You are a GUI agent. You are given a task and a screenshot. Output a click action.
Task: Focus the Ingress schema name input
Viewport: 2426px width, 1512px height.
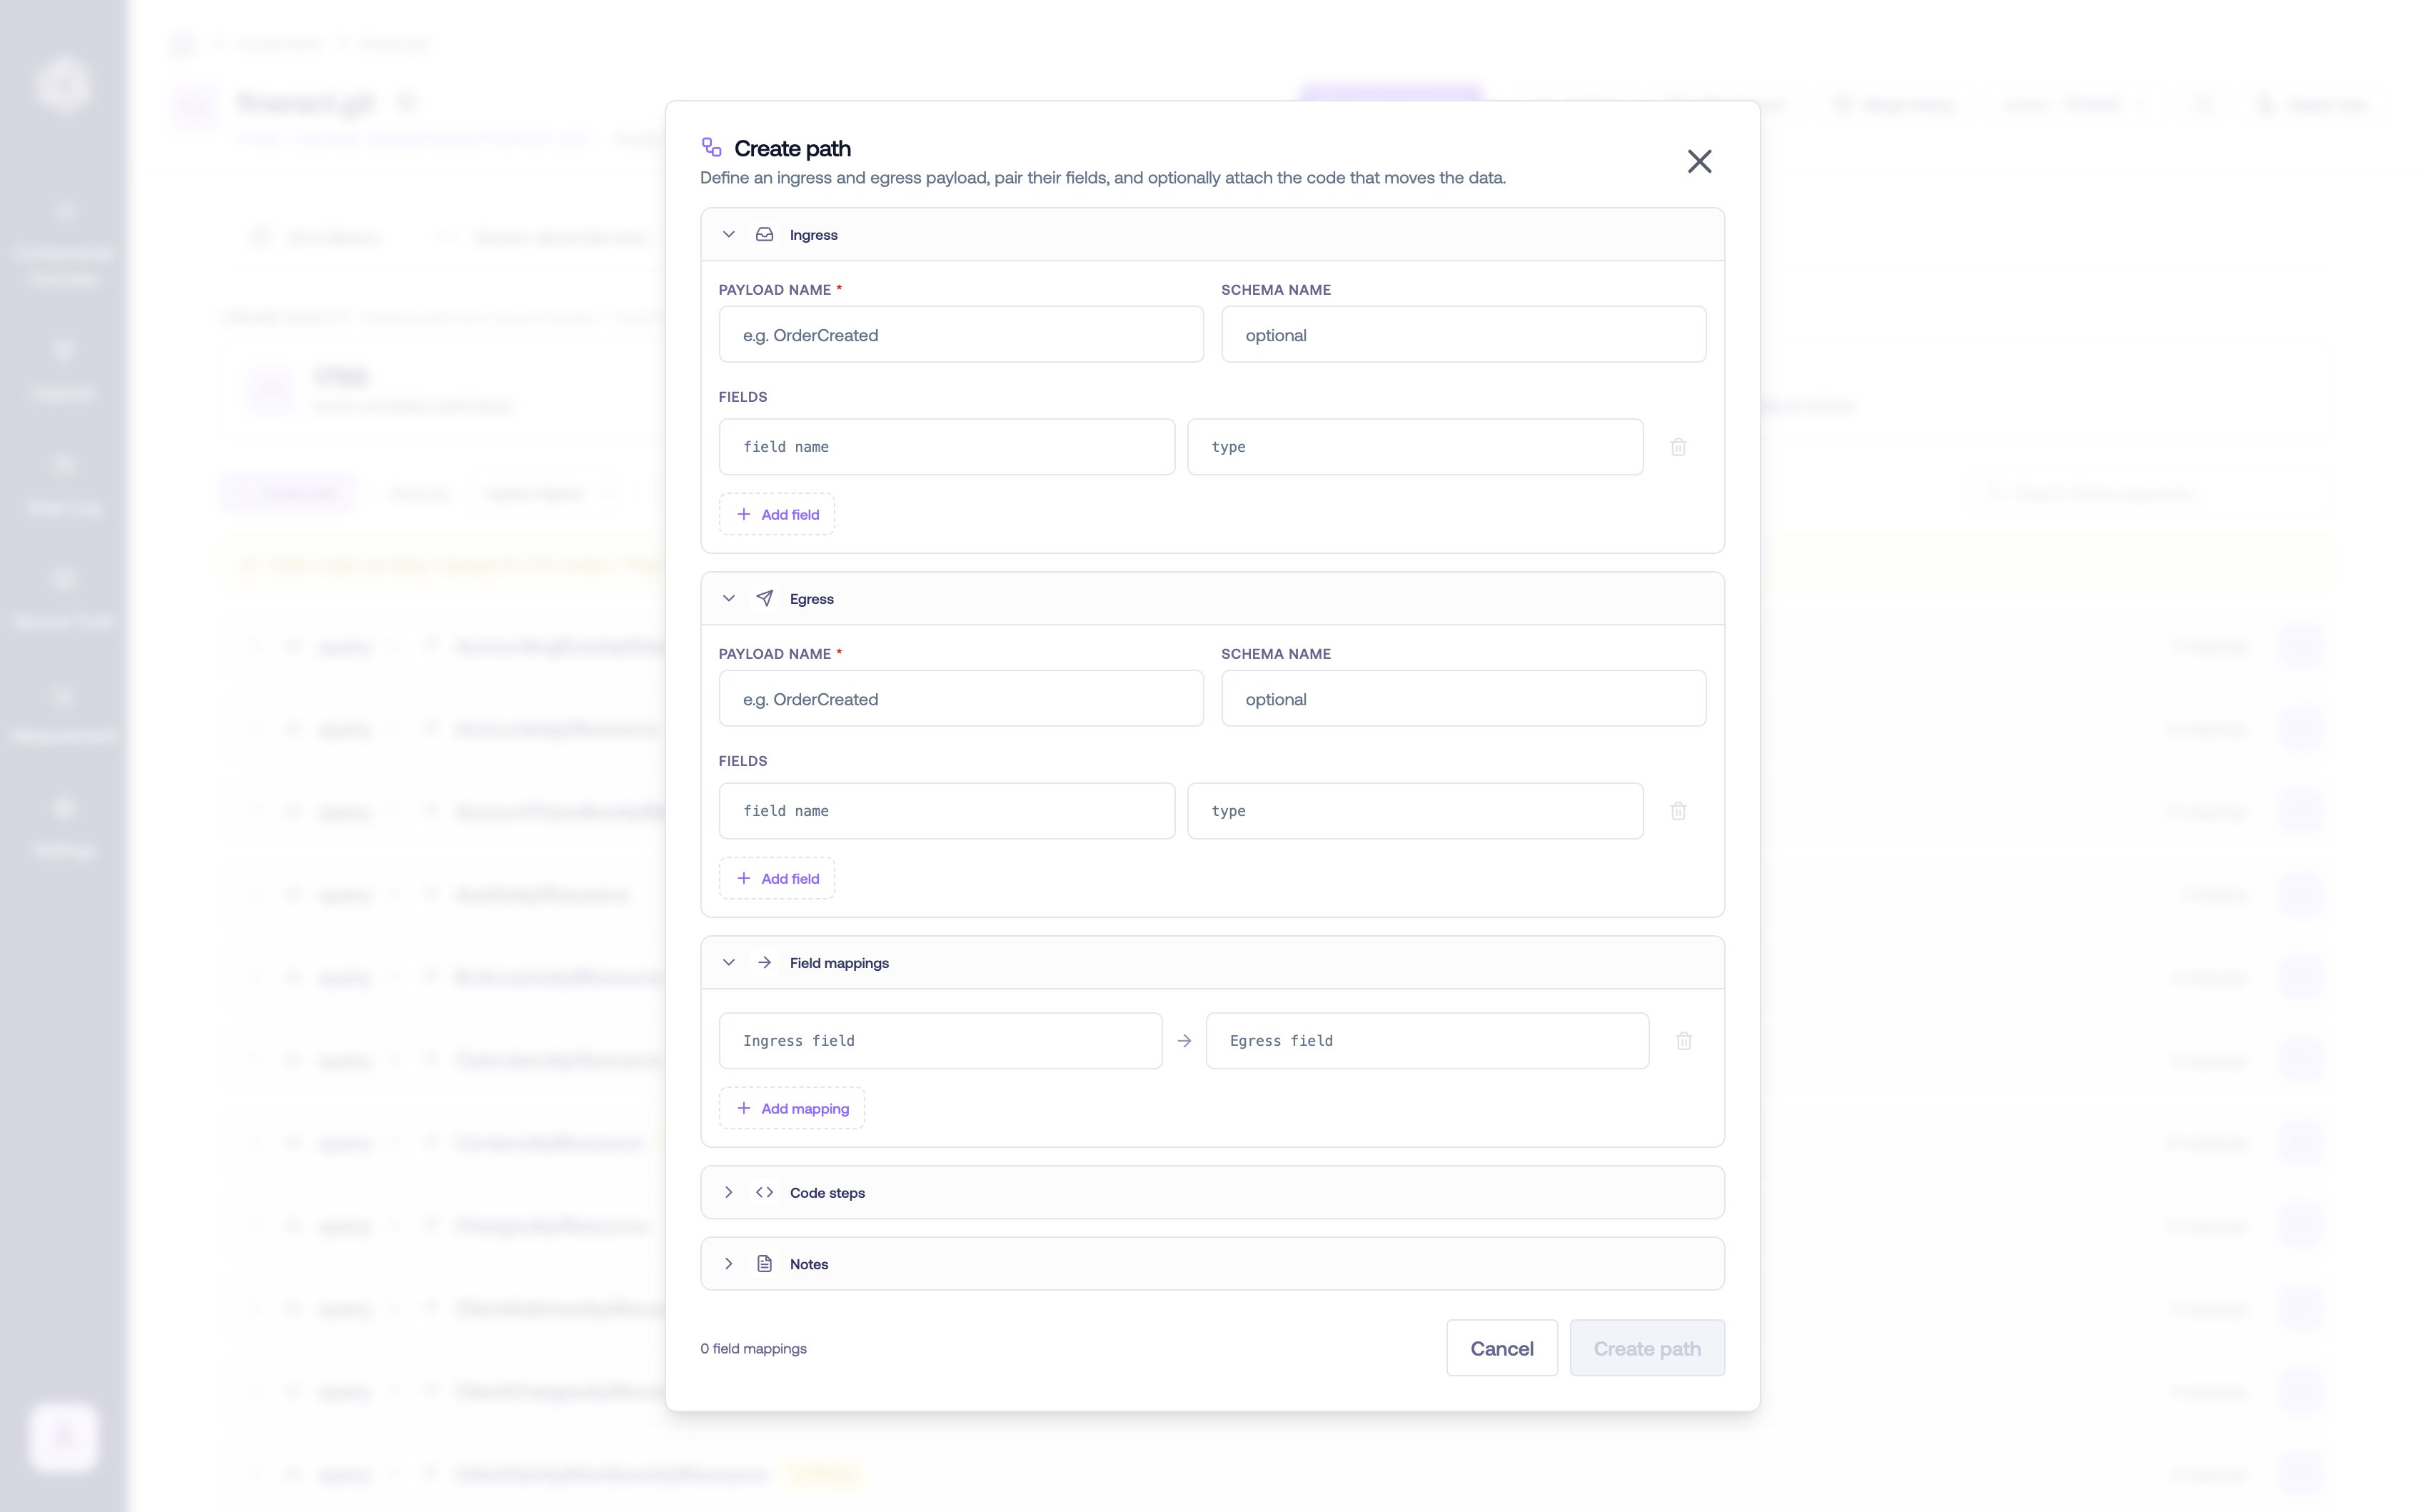pyautogui.click(x=1464, y=335)
